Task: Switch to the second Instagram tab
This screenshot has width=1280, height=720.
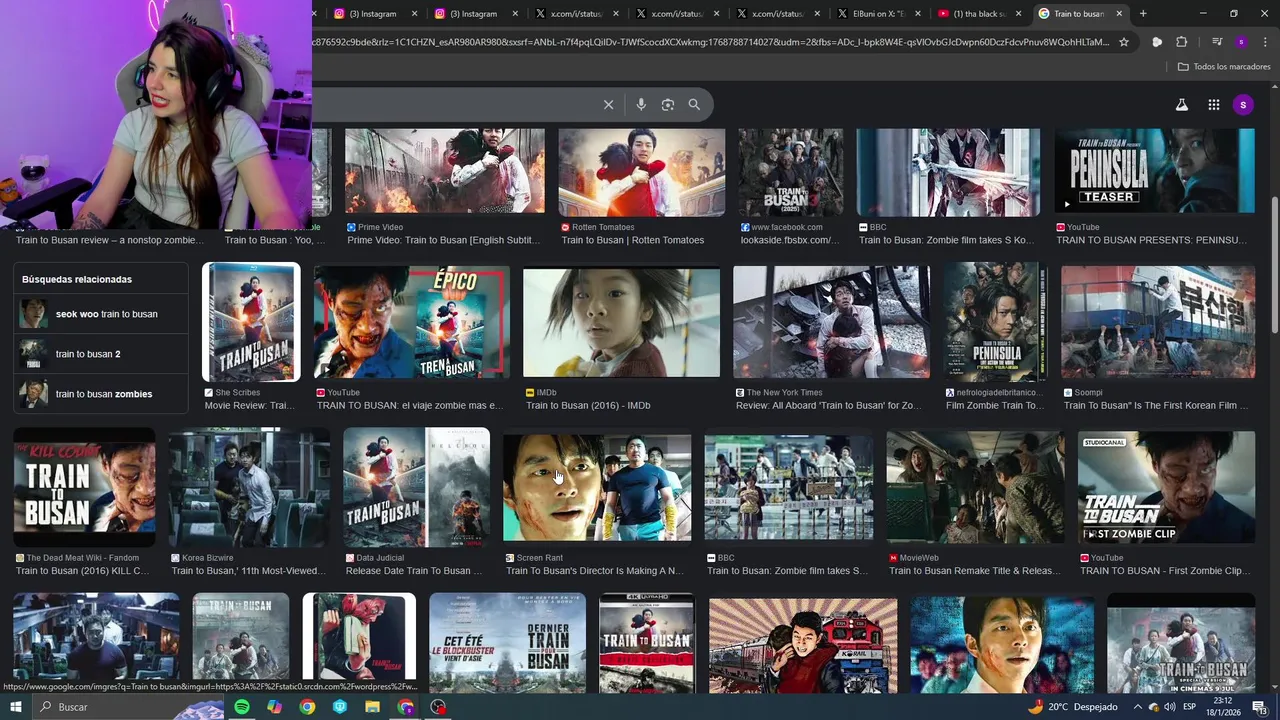Action: click(x=473, y=14)
